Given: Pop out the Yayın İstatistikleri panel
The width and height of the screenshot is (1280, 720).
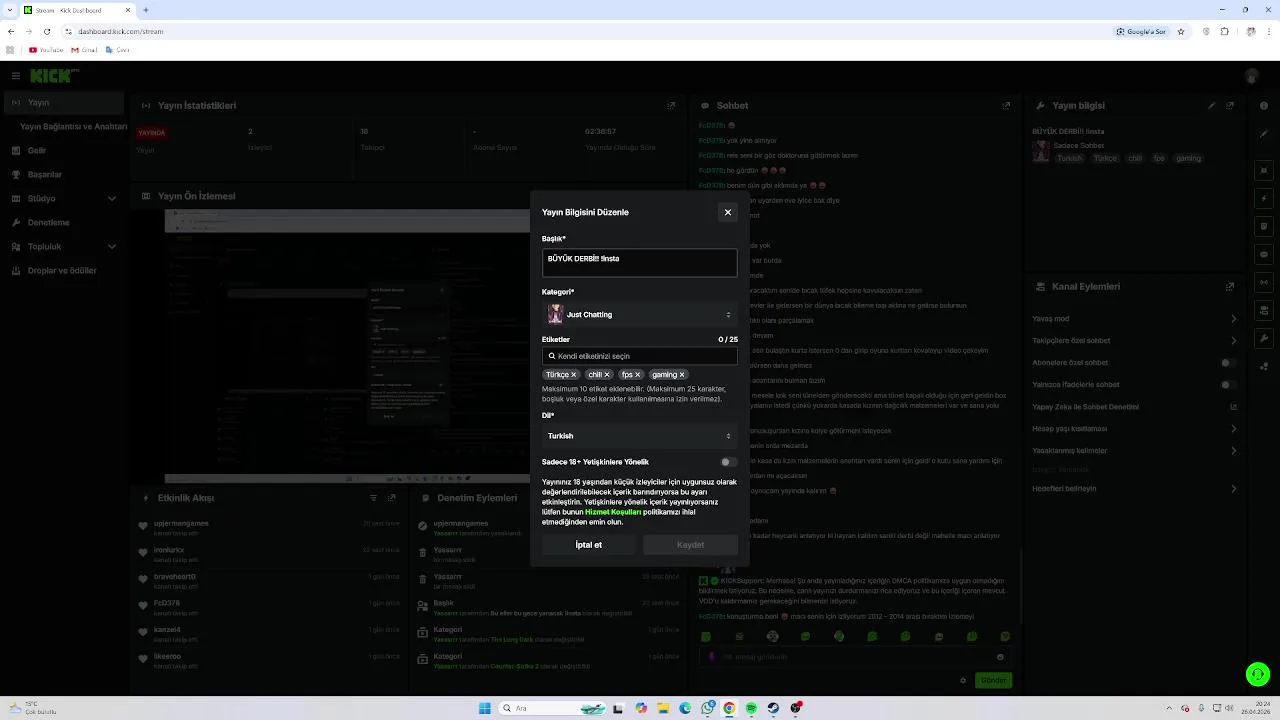Looking at the screenshot, I should pos(672,105).
